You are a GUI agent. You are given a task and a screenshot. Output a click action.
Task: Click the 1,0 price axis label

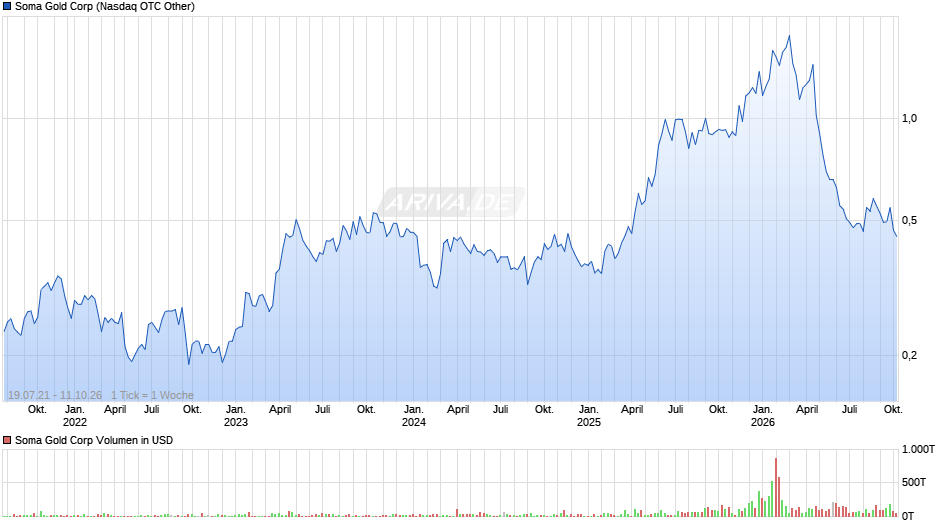[909, 118]
